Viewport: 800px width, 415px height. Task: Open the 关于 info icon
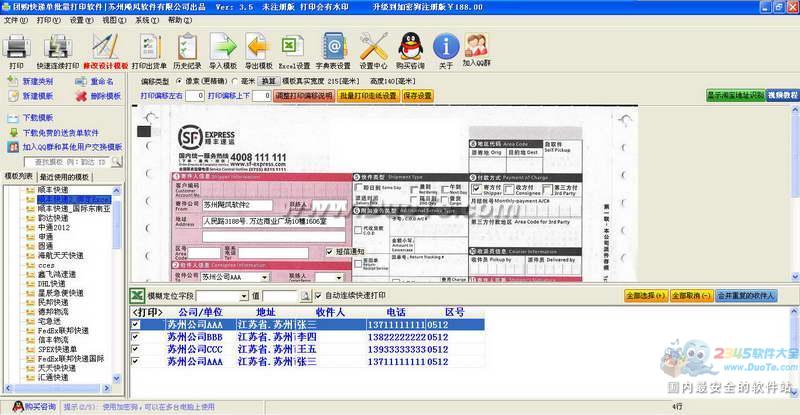[446, 47]
